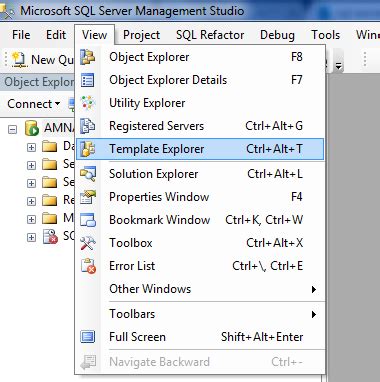
Task: Choose Registered Servers menu entry
Action: pos(200,126)
